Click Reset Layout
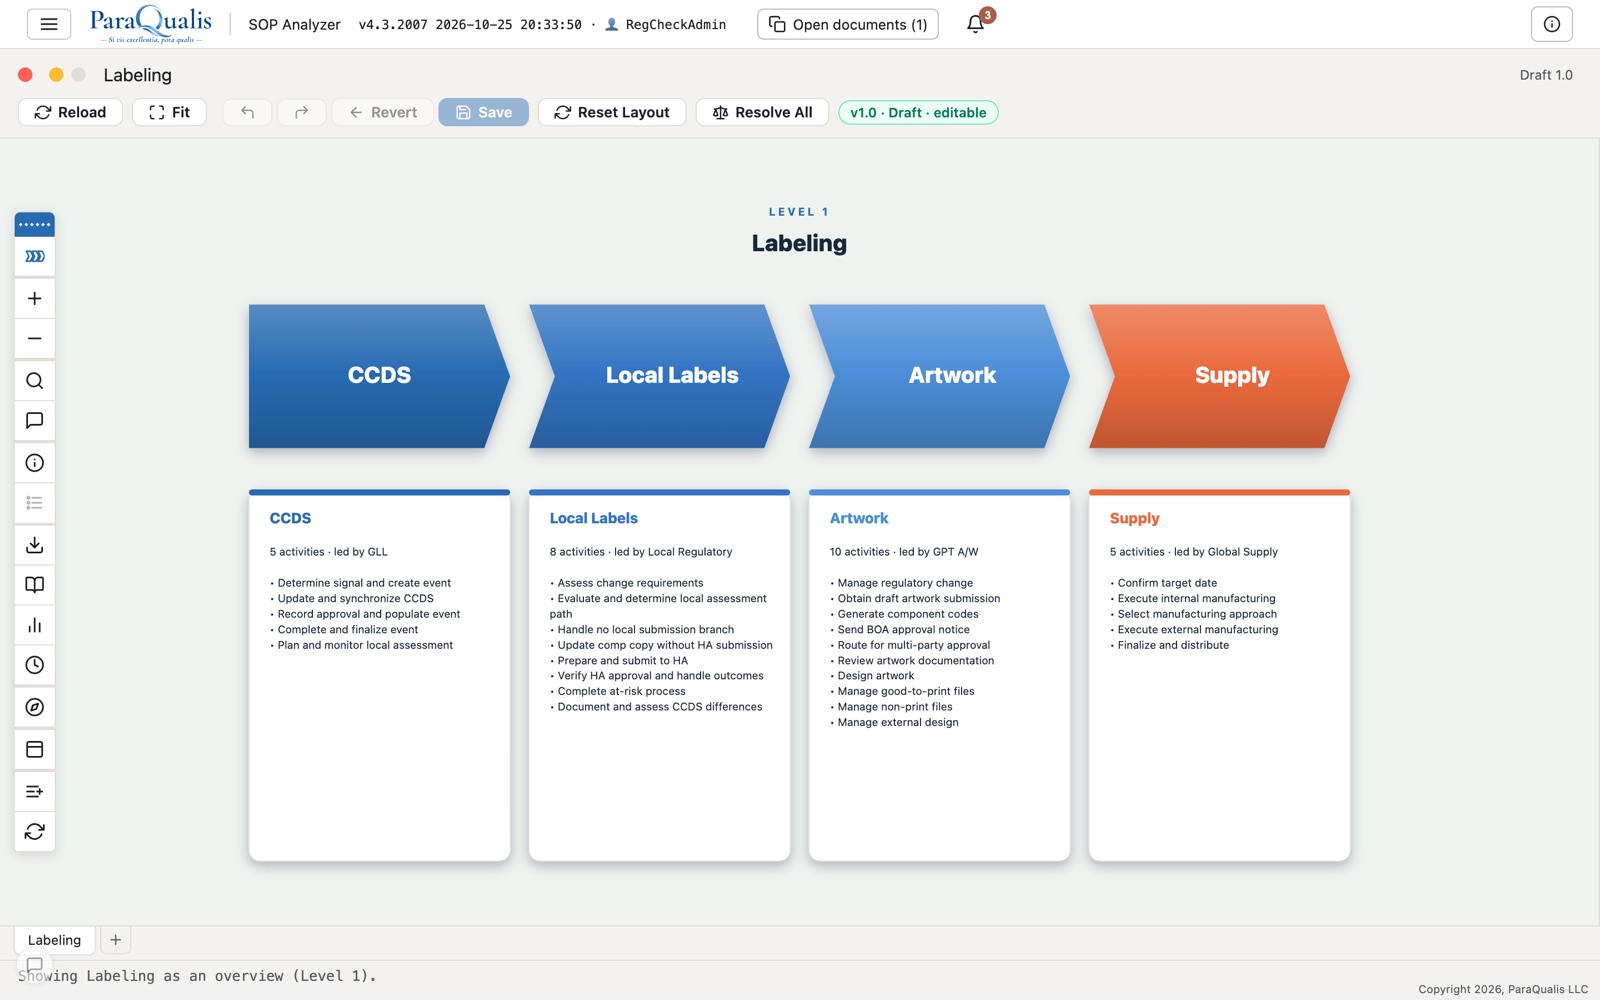The width and height of the screenshot is (1600, 1000). coord(612,112)
